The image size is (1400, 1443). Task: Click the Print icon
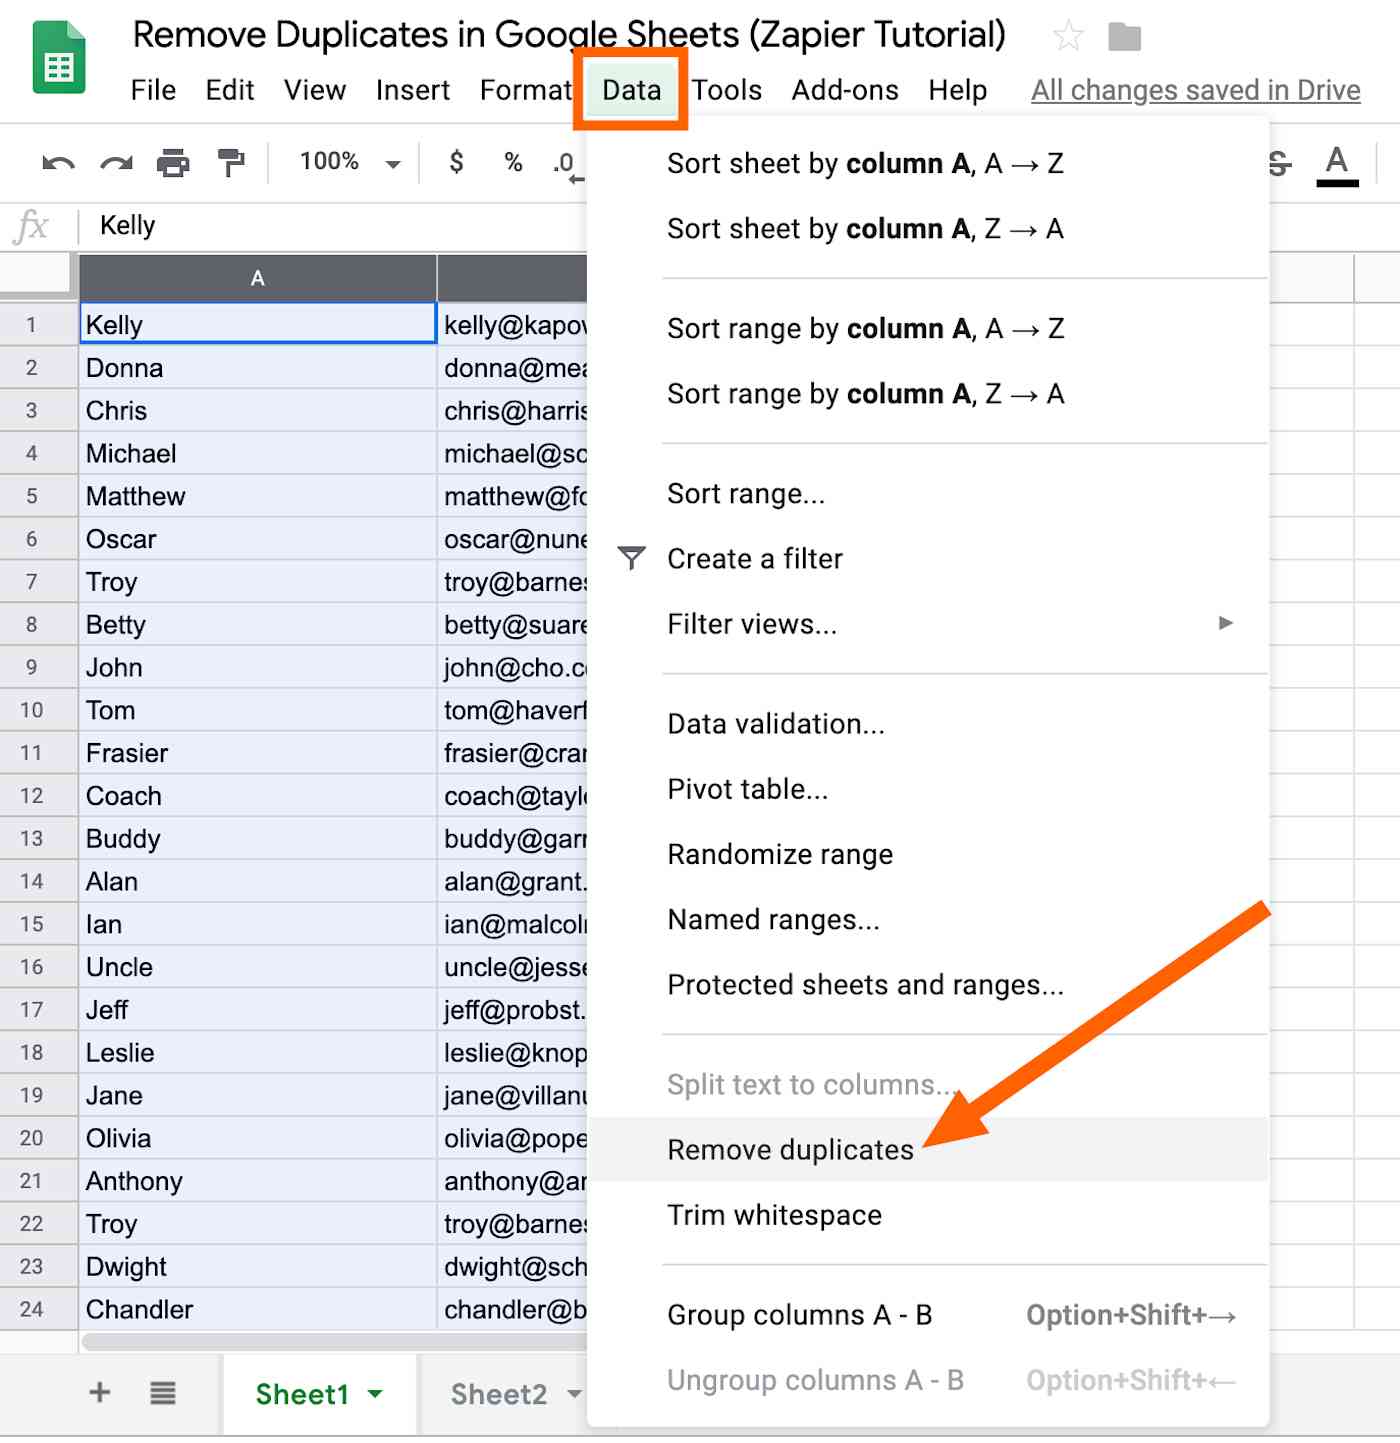[173, 162]
